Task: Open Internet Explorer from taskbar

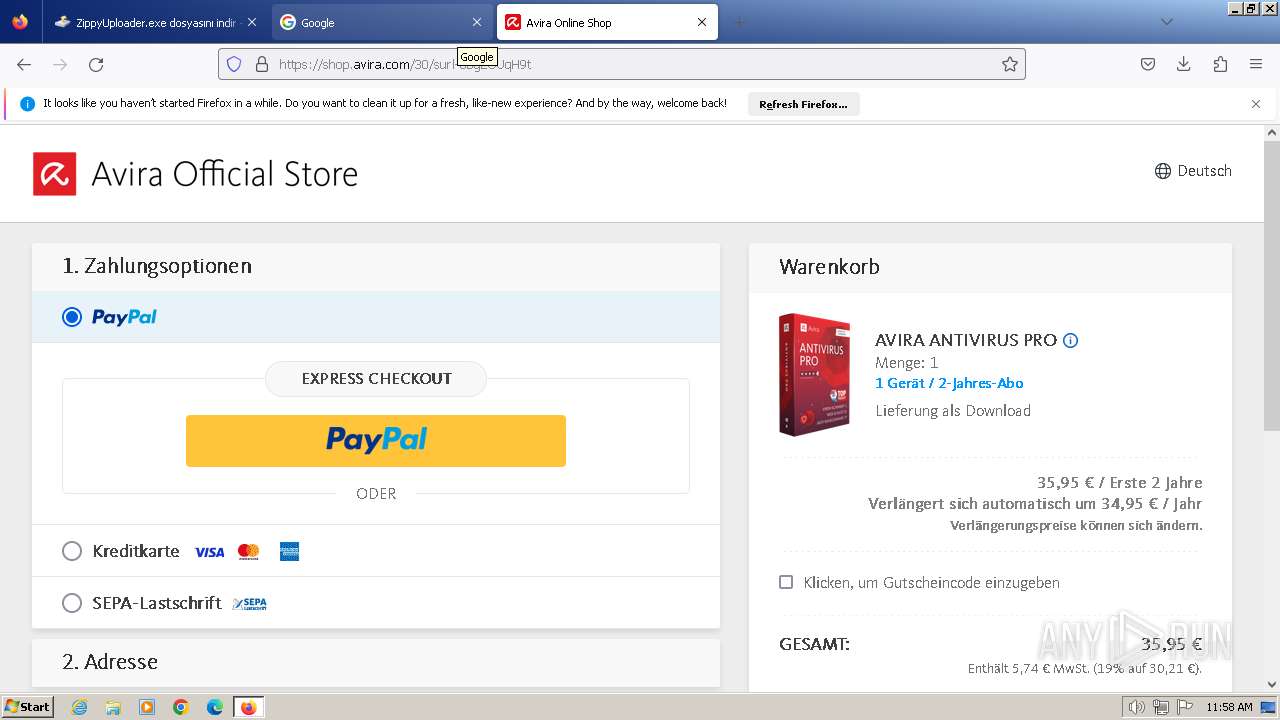Action: click(x=80, y=707)
